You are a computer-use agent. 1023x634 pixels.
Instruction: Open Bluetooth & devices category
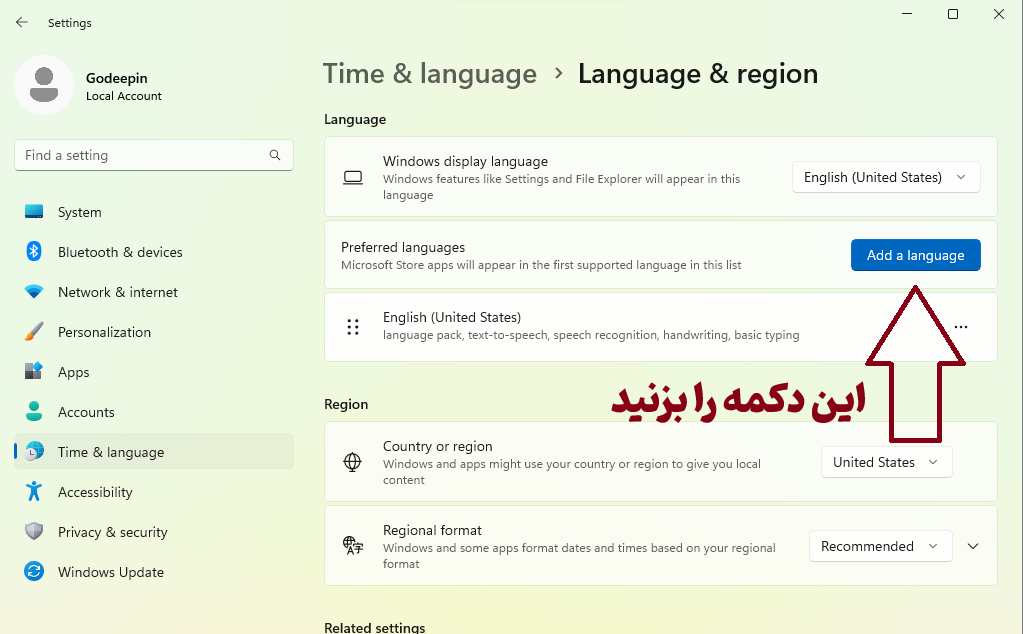154,252
